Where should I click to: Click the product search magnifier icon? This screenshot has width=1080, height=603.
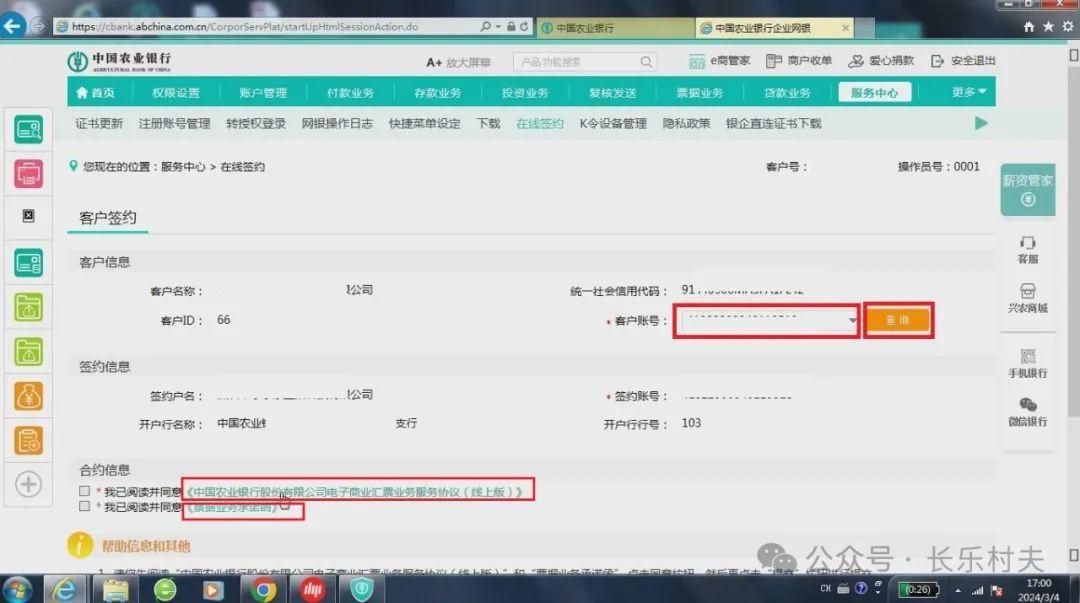pyautogui.click(x=646, y=62)
